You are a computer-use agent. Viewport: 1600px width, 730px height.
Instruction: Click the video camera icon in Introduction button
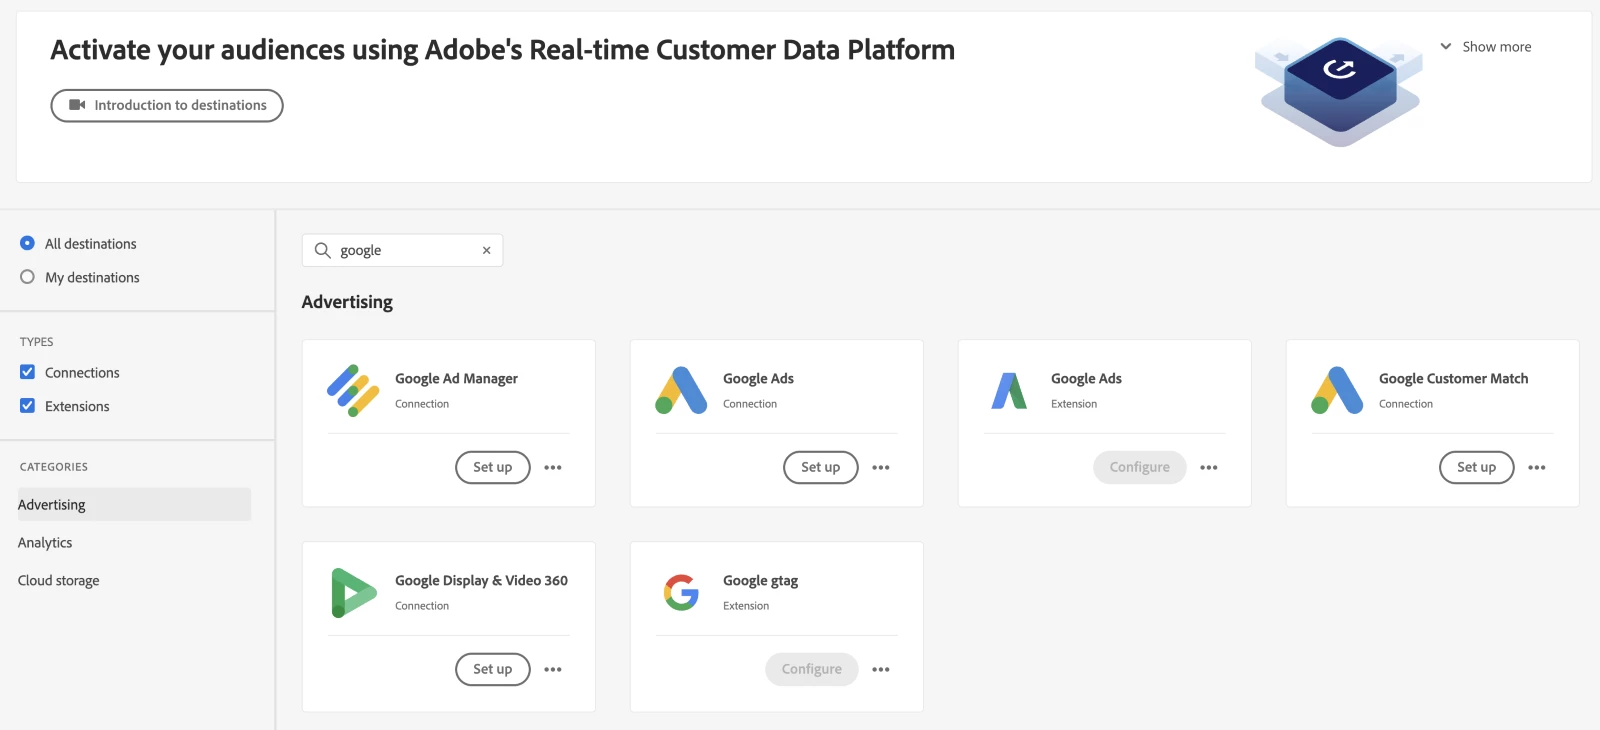77,105
